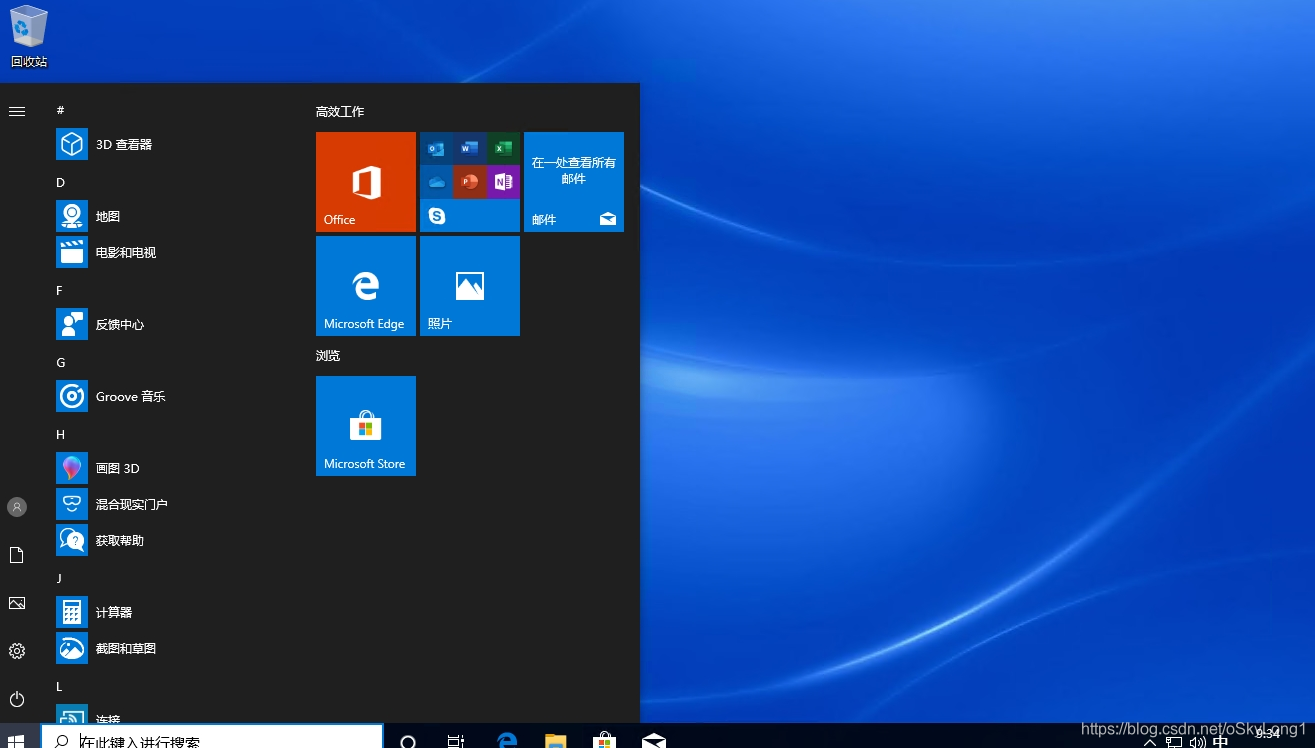Open Pictures from Start sidebar
This screenshot has width=1315, height=748.
click(x=17, y=603)
